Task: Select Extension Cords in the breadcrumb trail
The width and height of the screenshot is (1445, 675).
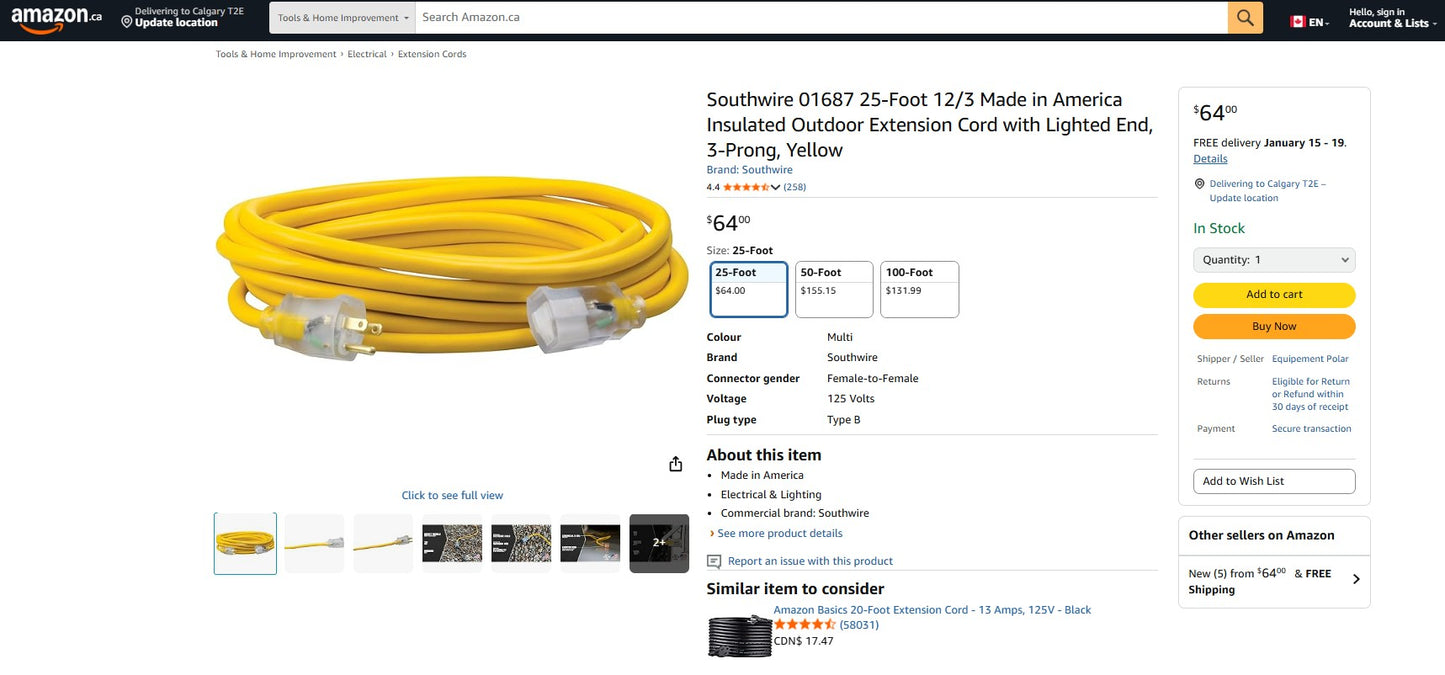Action: coord(432,53)
